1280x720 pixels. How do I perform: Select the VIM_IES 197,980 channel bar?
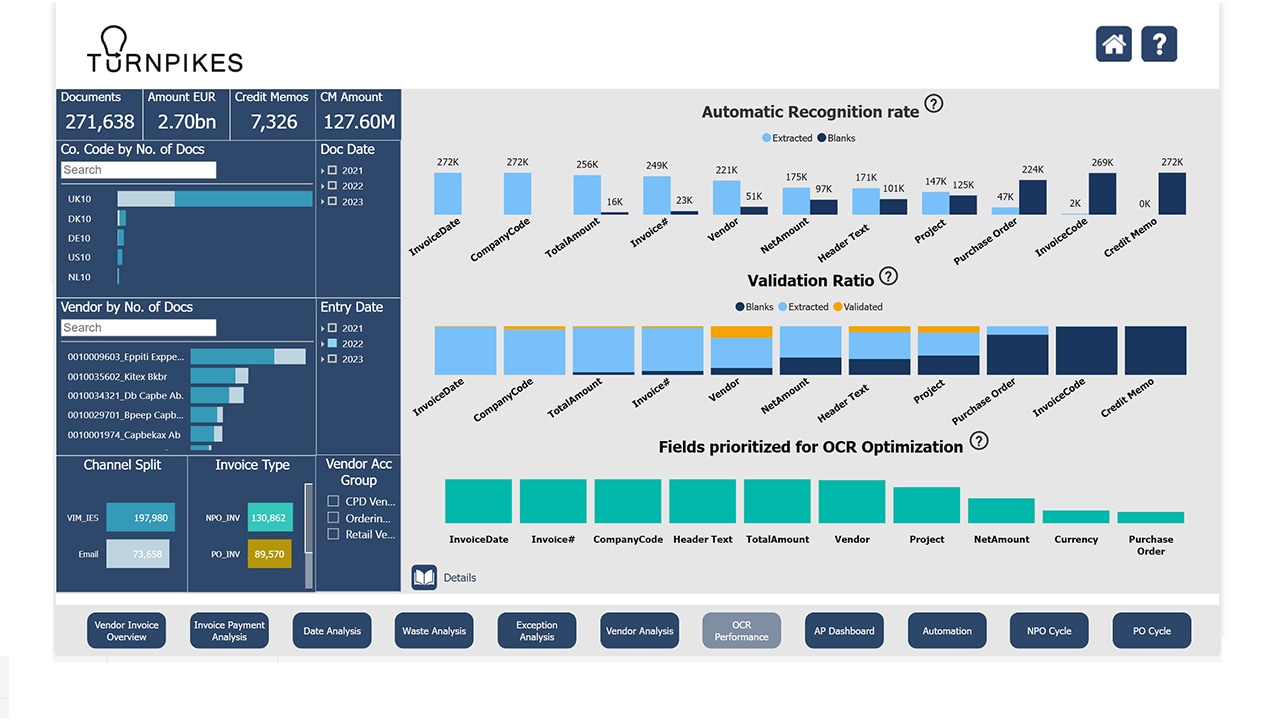pyautogui.click(x=139, y=518)
